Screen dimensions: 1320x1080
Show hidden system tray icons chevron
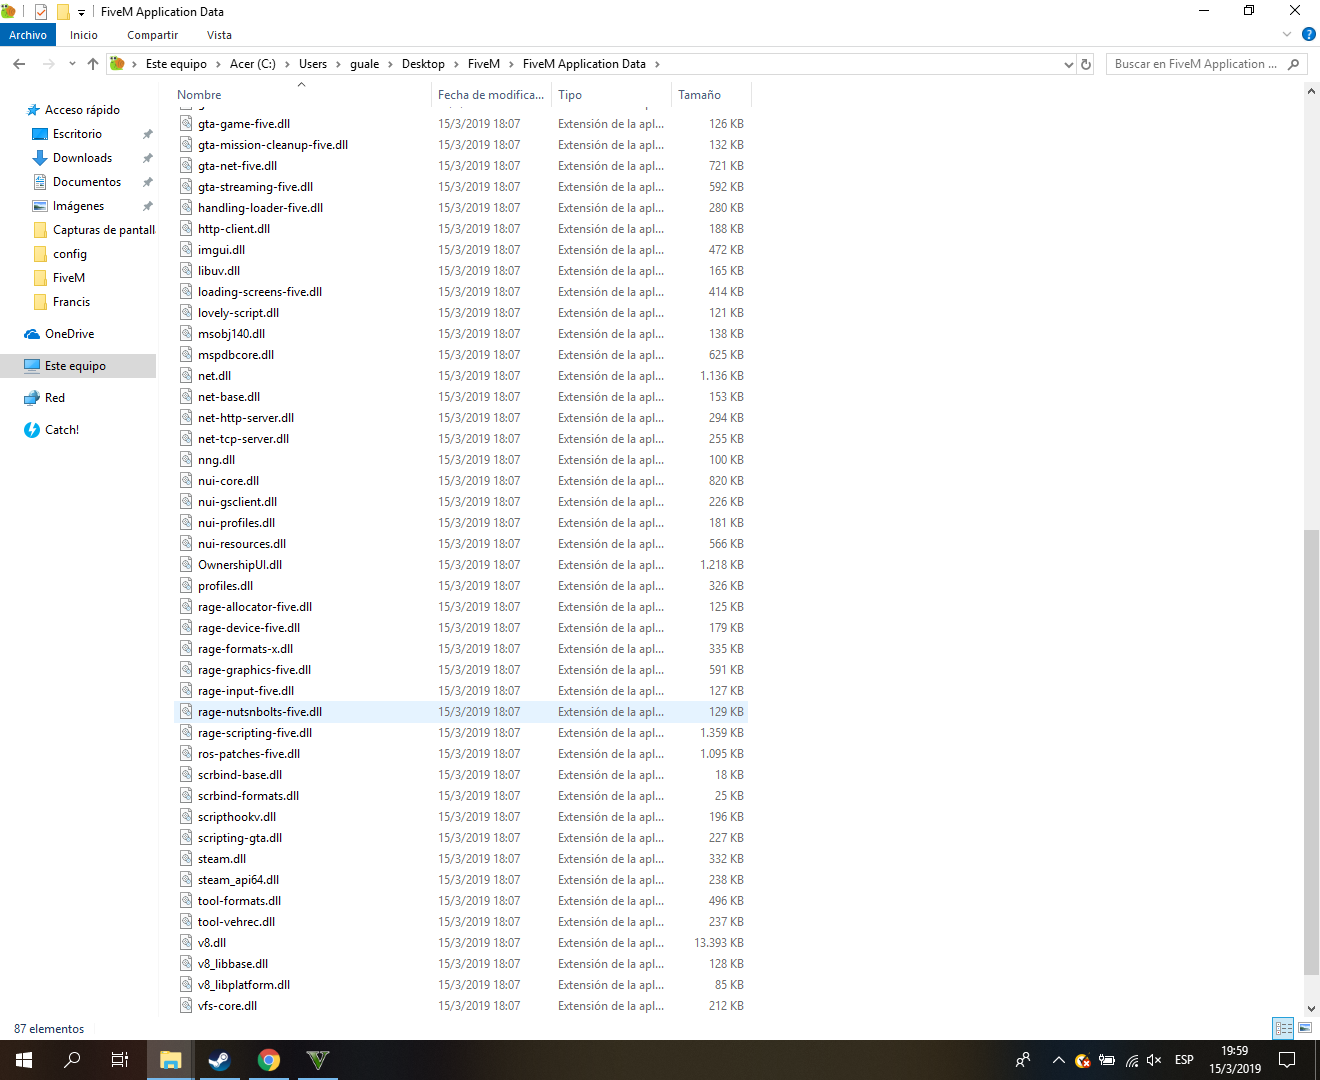click(x=1059, y=1060)
